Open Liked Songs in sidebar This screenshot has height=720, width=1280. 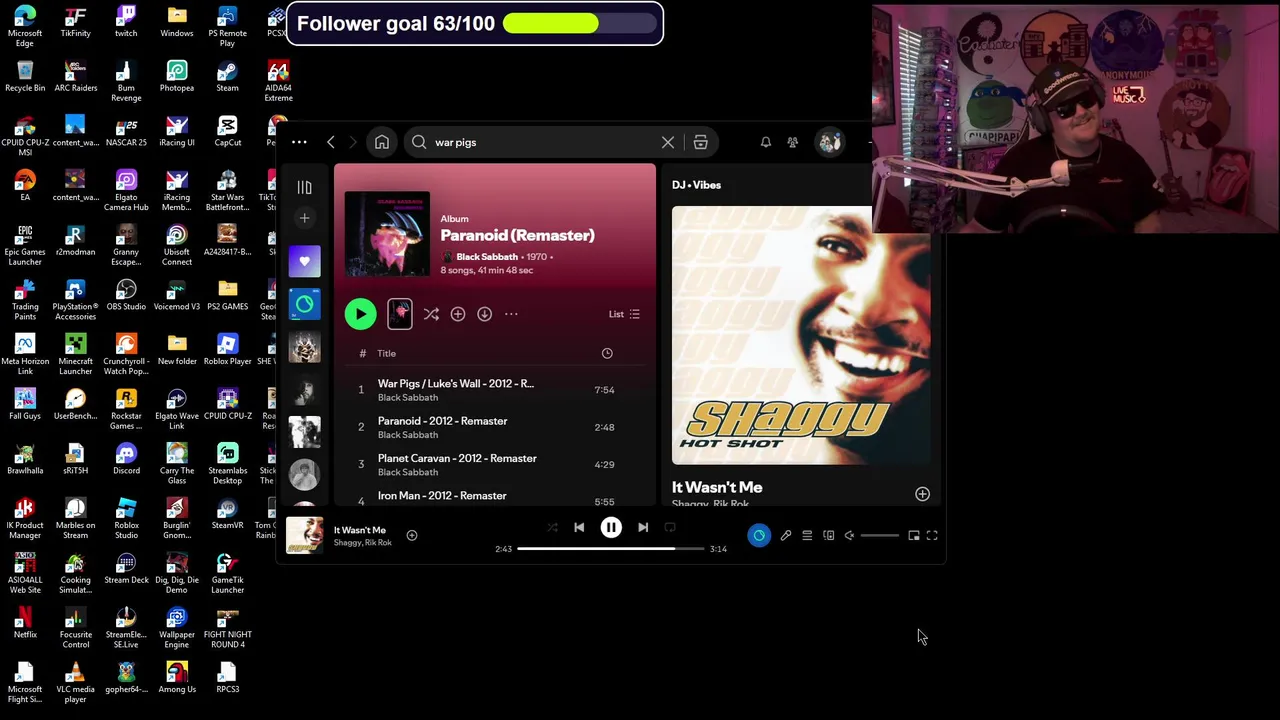(304, 261)
